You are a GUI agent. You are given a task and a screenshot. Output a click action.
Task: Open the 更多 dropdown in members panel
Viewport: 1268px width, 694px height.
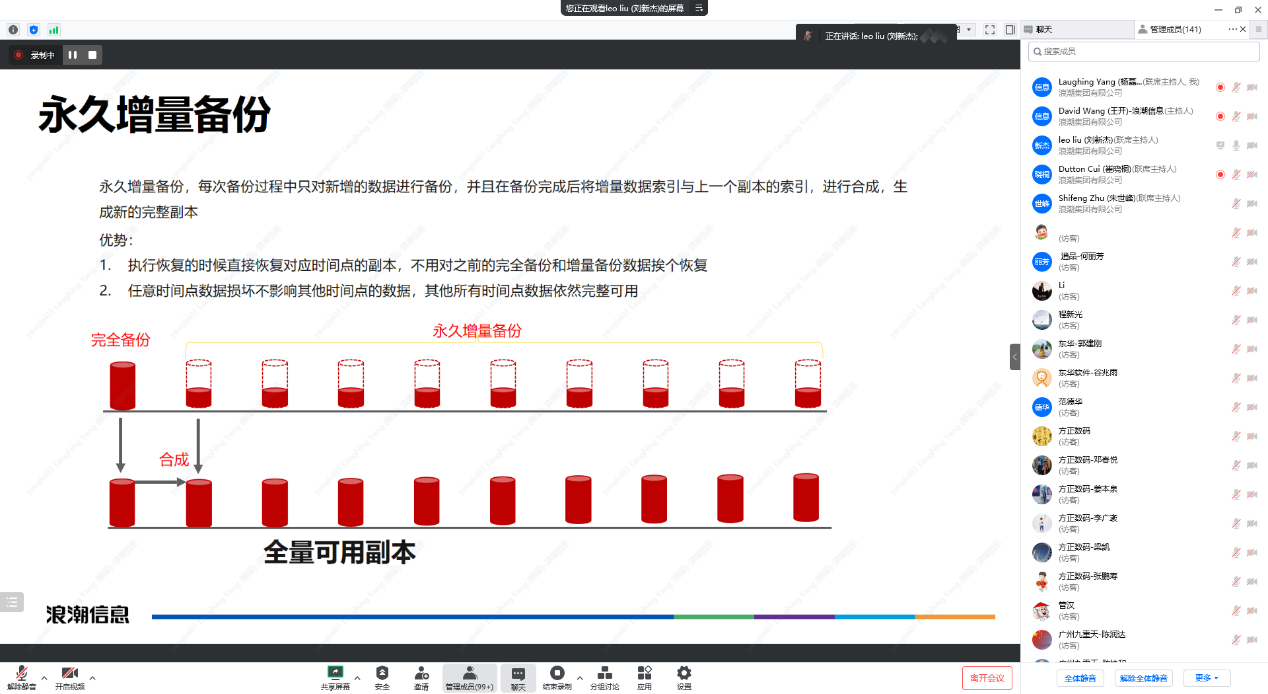click(x=1205, y=678)
